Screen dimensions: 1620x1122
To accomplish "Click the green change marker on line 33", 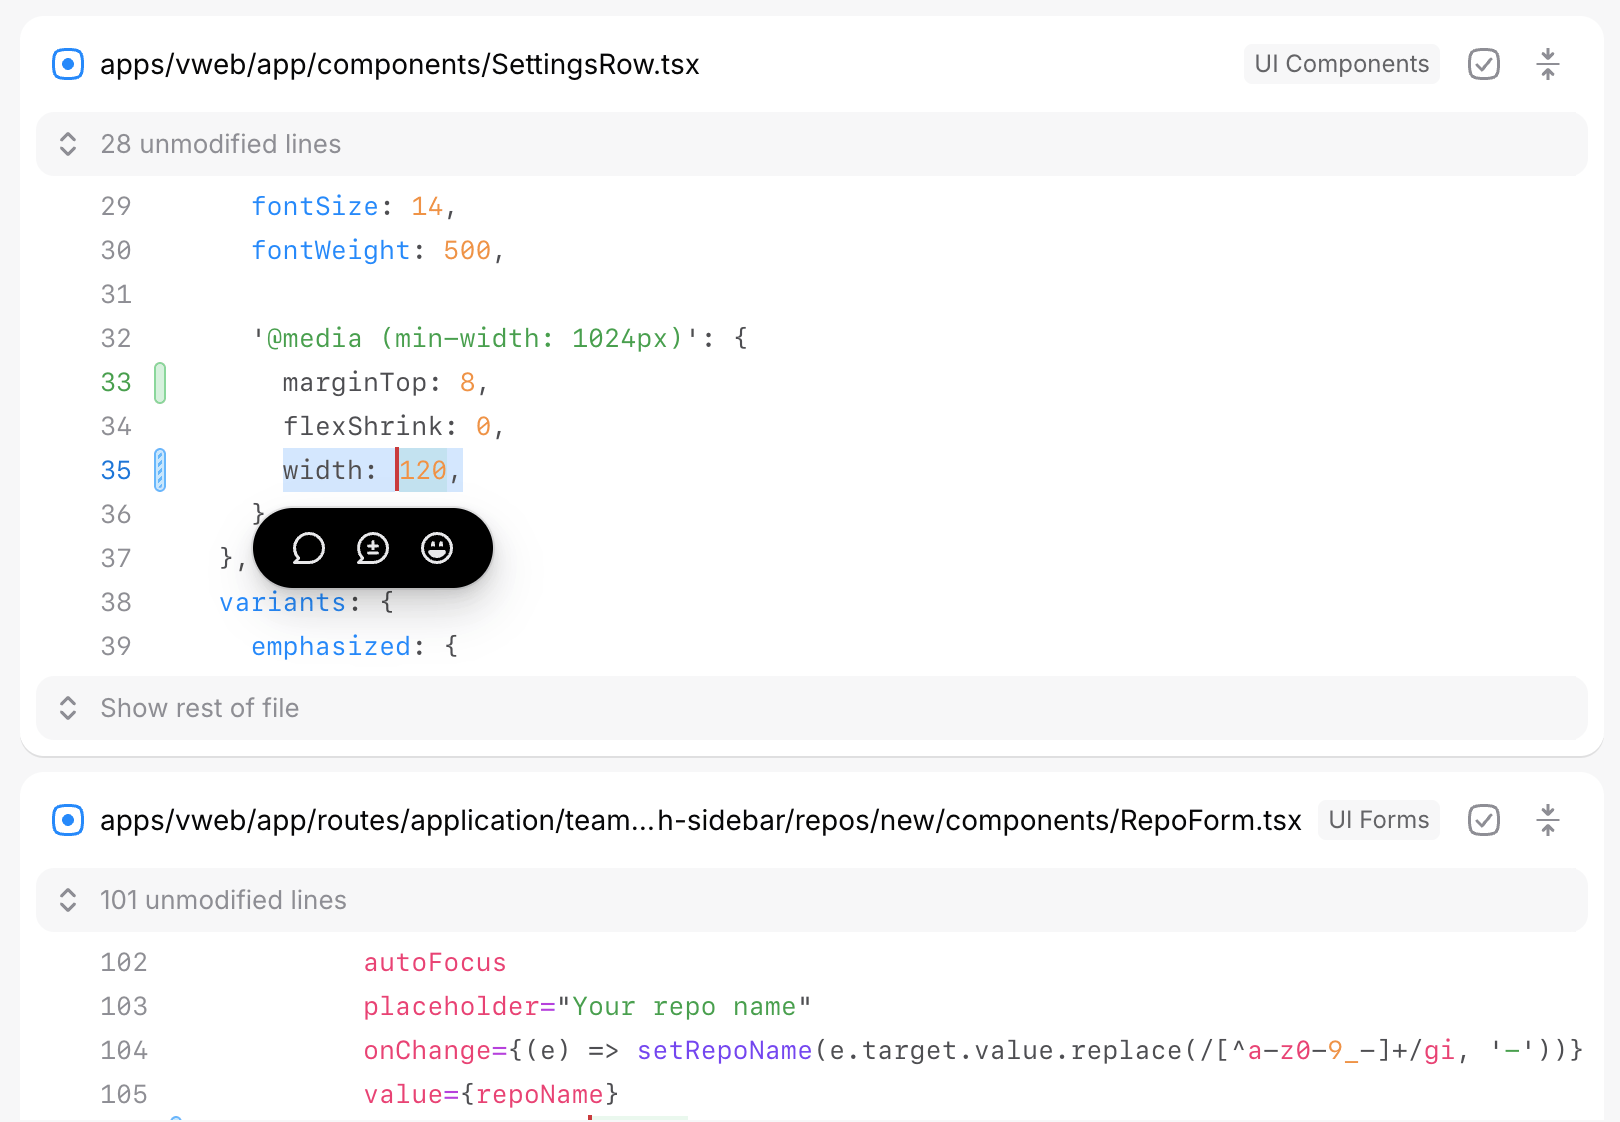I will pyautogui.click(x=160, y=383).
